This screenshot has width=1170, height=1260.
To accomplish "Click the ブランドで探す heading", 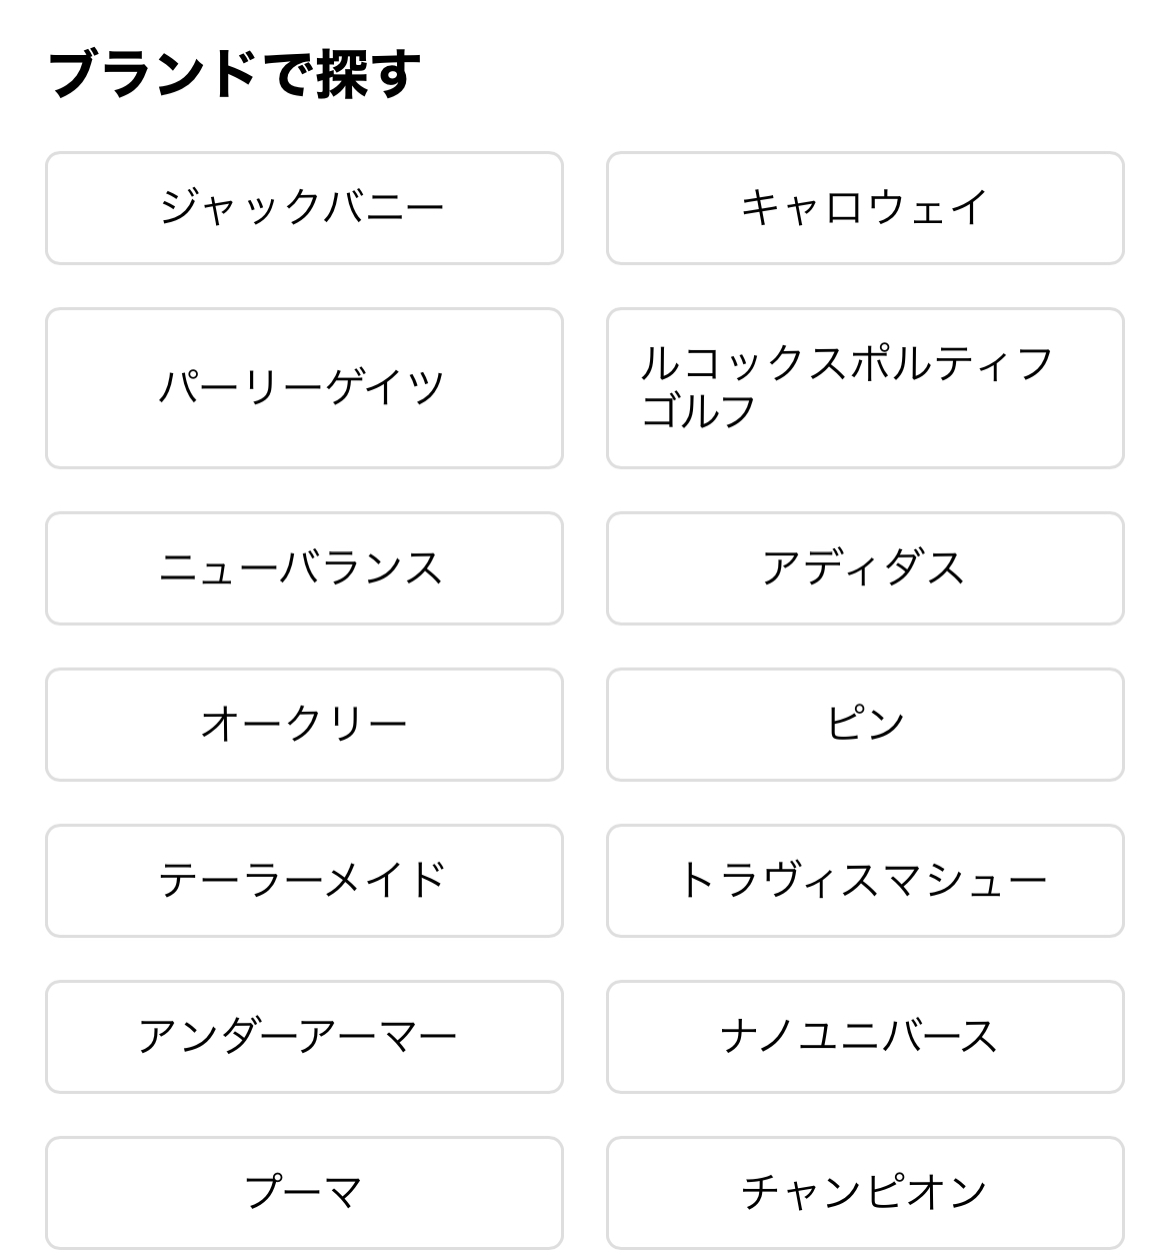I will [x=235, y=75].
